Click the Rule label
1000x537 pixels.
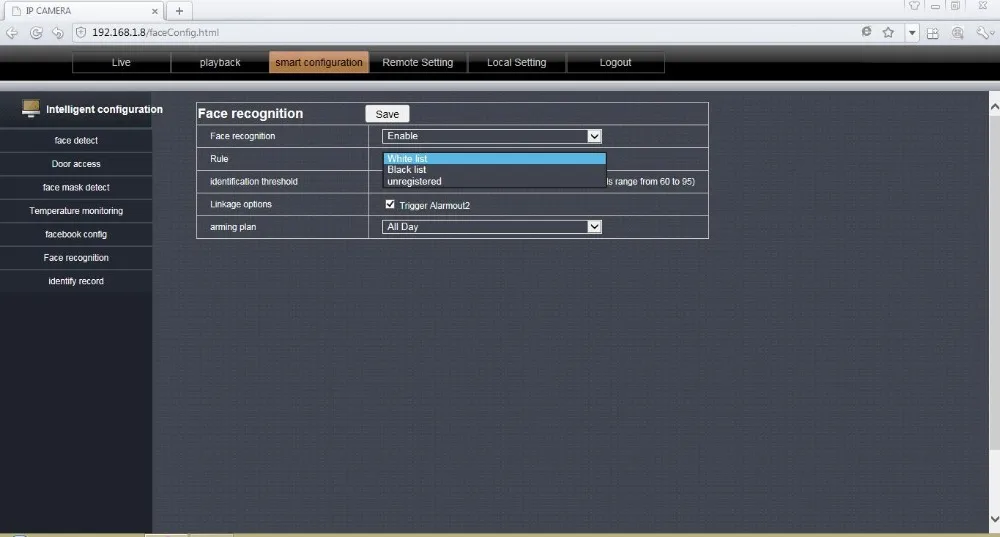point(219,159)
